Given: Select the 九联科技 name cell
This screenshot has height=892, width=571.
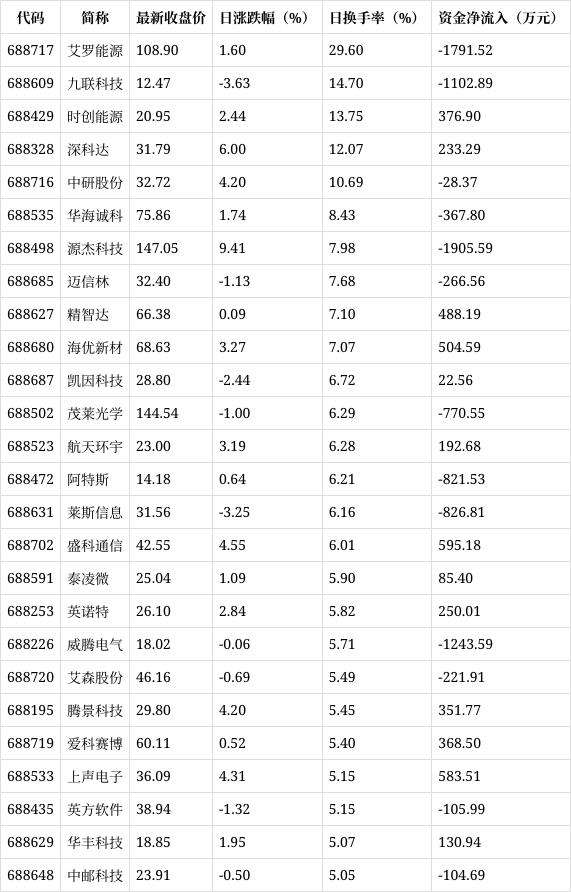Looking at the screenshot, I should click(95, 83).
